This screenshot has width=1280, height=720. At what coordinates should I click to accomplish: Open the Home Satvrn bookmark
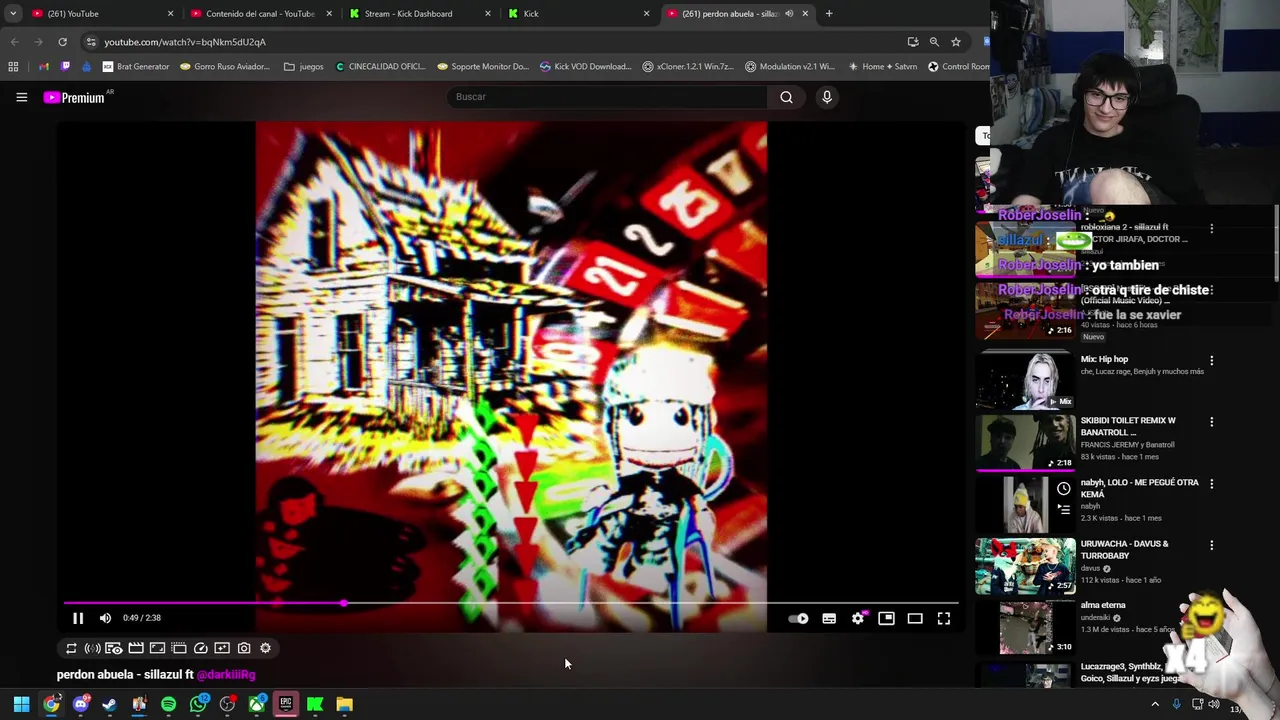point(883,67)
